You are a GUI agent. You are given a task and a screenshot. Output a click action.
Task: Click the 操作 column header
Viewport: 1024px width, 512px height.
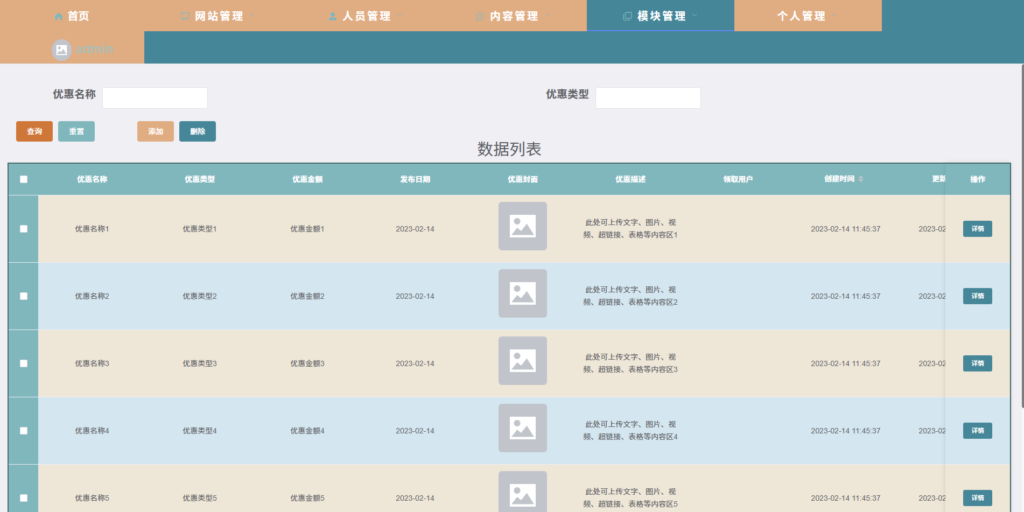coord(978,179)
